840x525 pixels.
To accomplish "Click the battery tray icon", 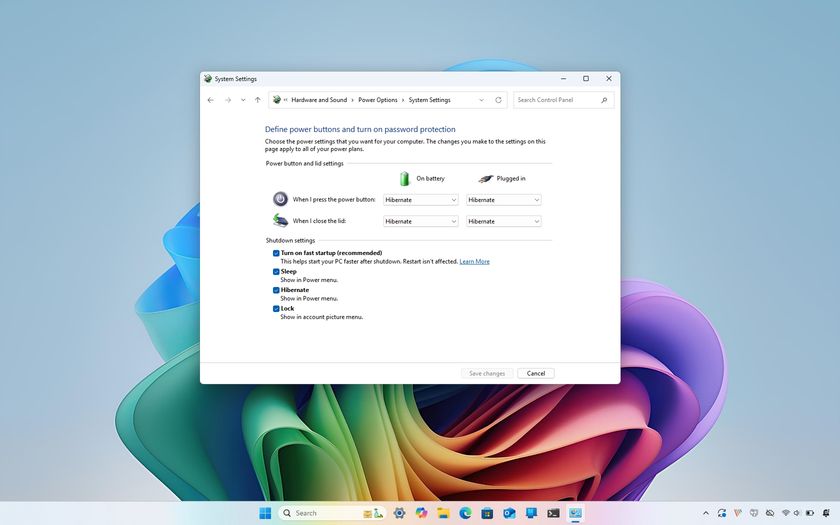I will pyautogui.click(x=810, y=513).
